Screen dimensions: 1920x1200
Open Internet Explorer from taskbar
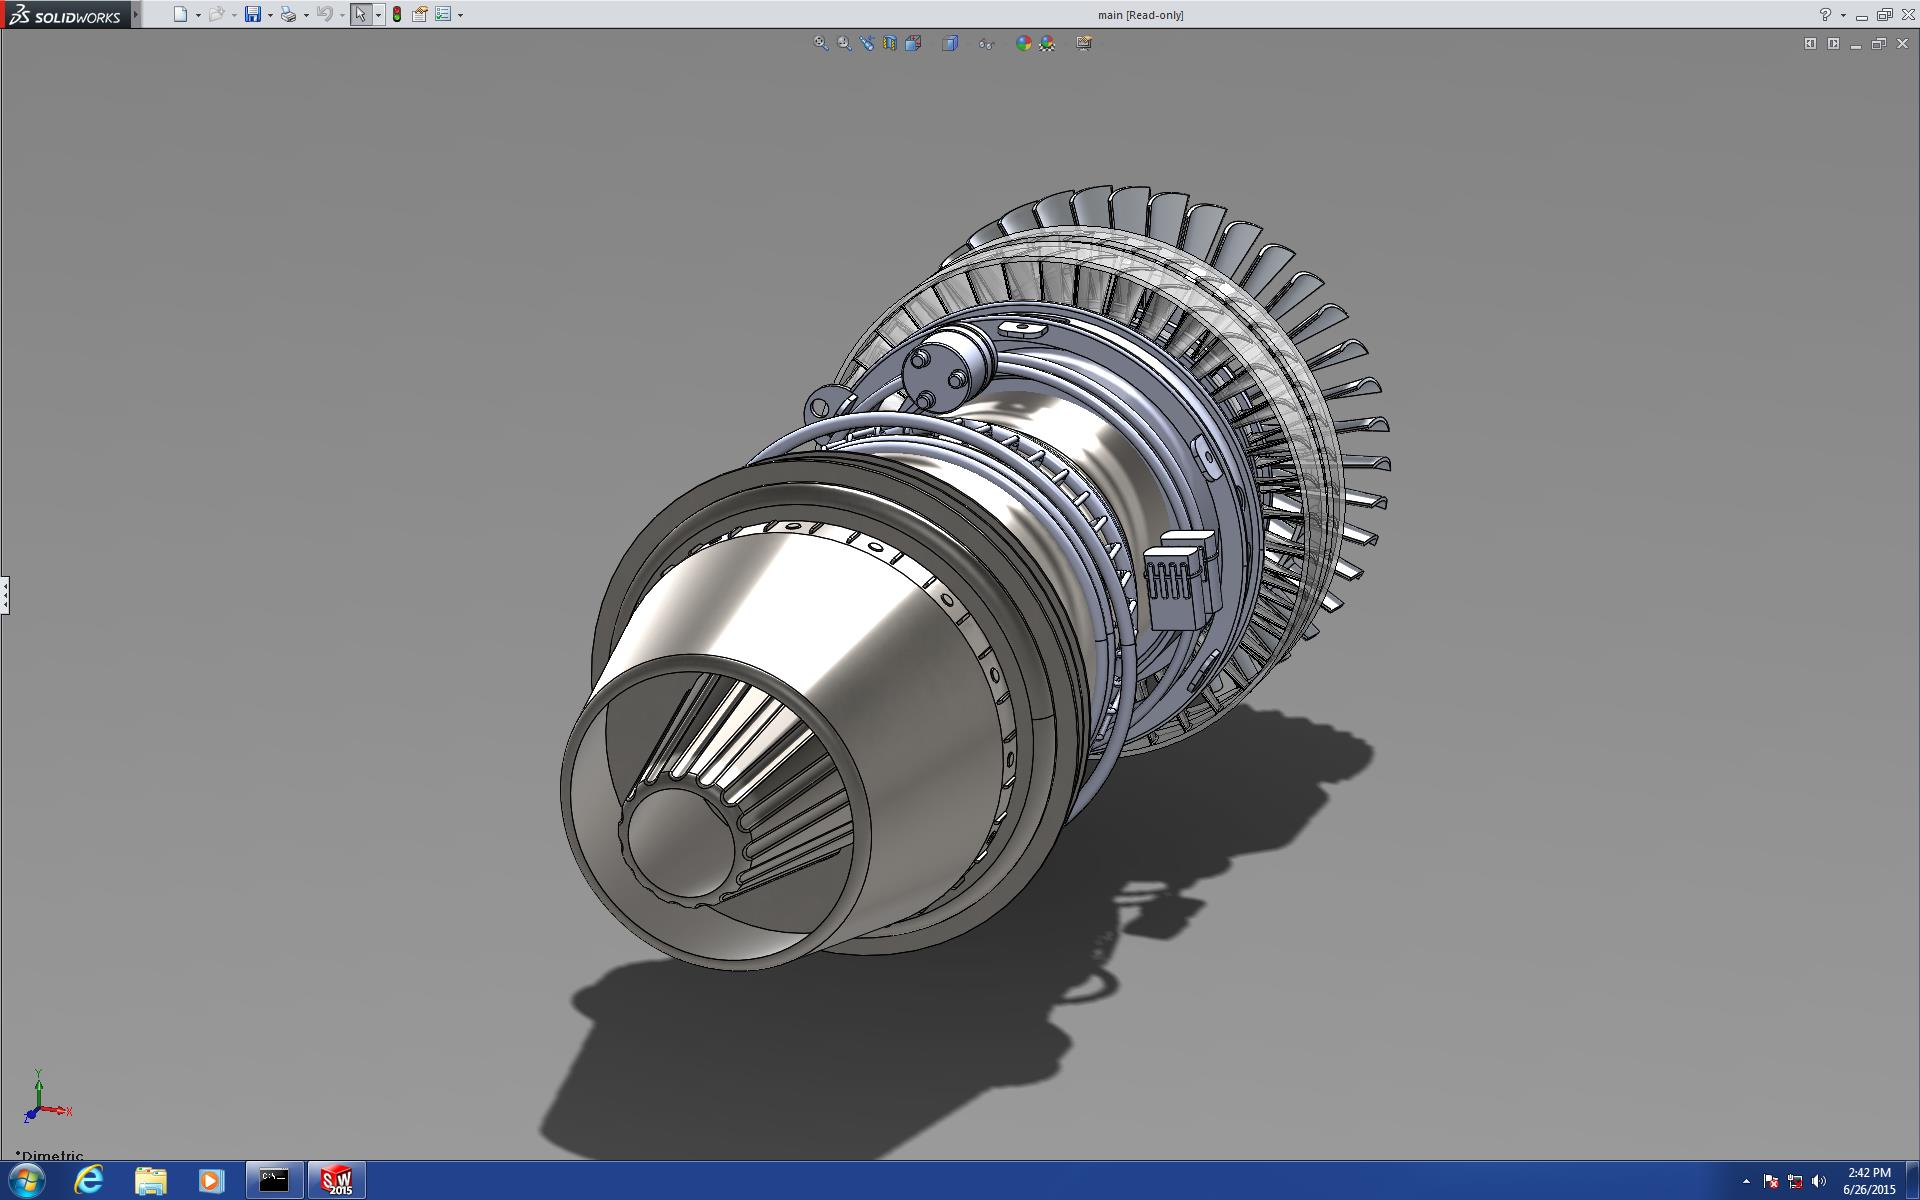point(89,1180)
